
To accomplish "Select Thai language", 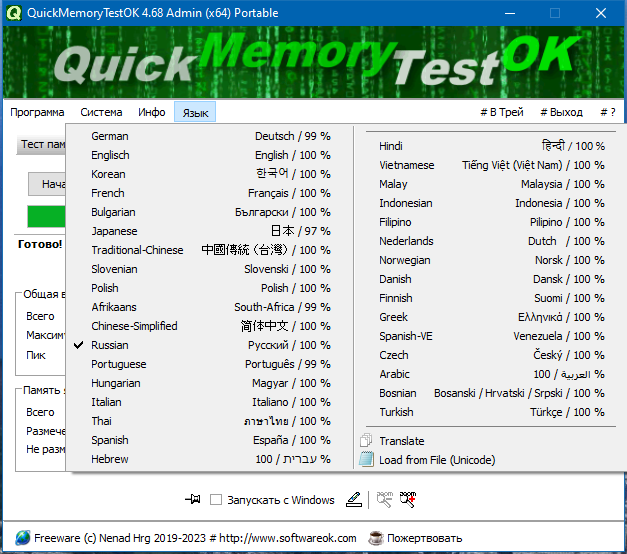I will (210, 421).
